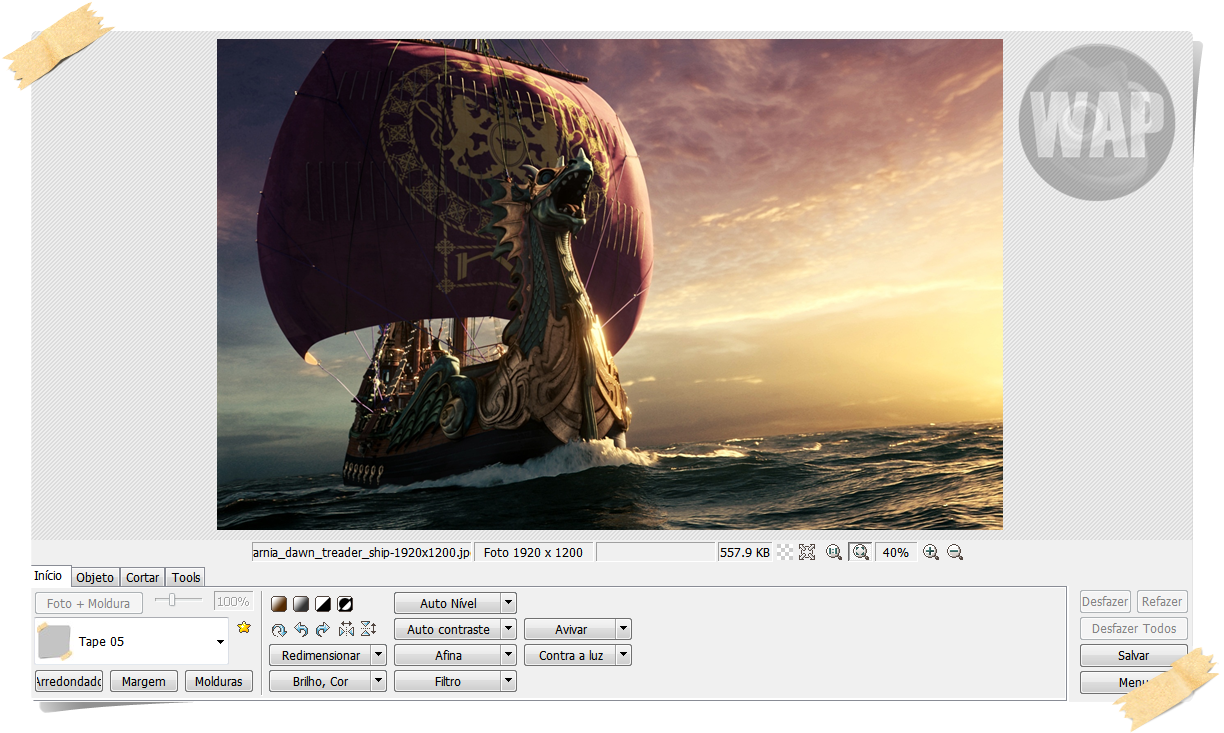Click the Auto contraste button
Screen dimensions: 1224x733
pyautogui.click(x=448, y=629)
